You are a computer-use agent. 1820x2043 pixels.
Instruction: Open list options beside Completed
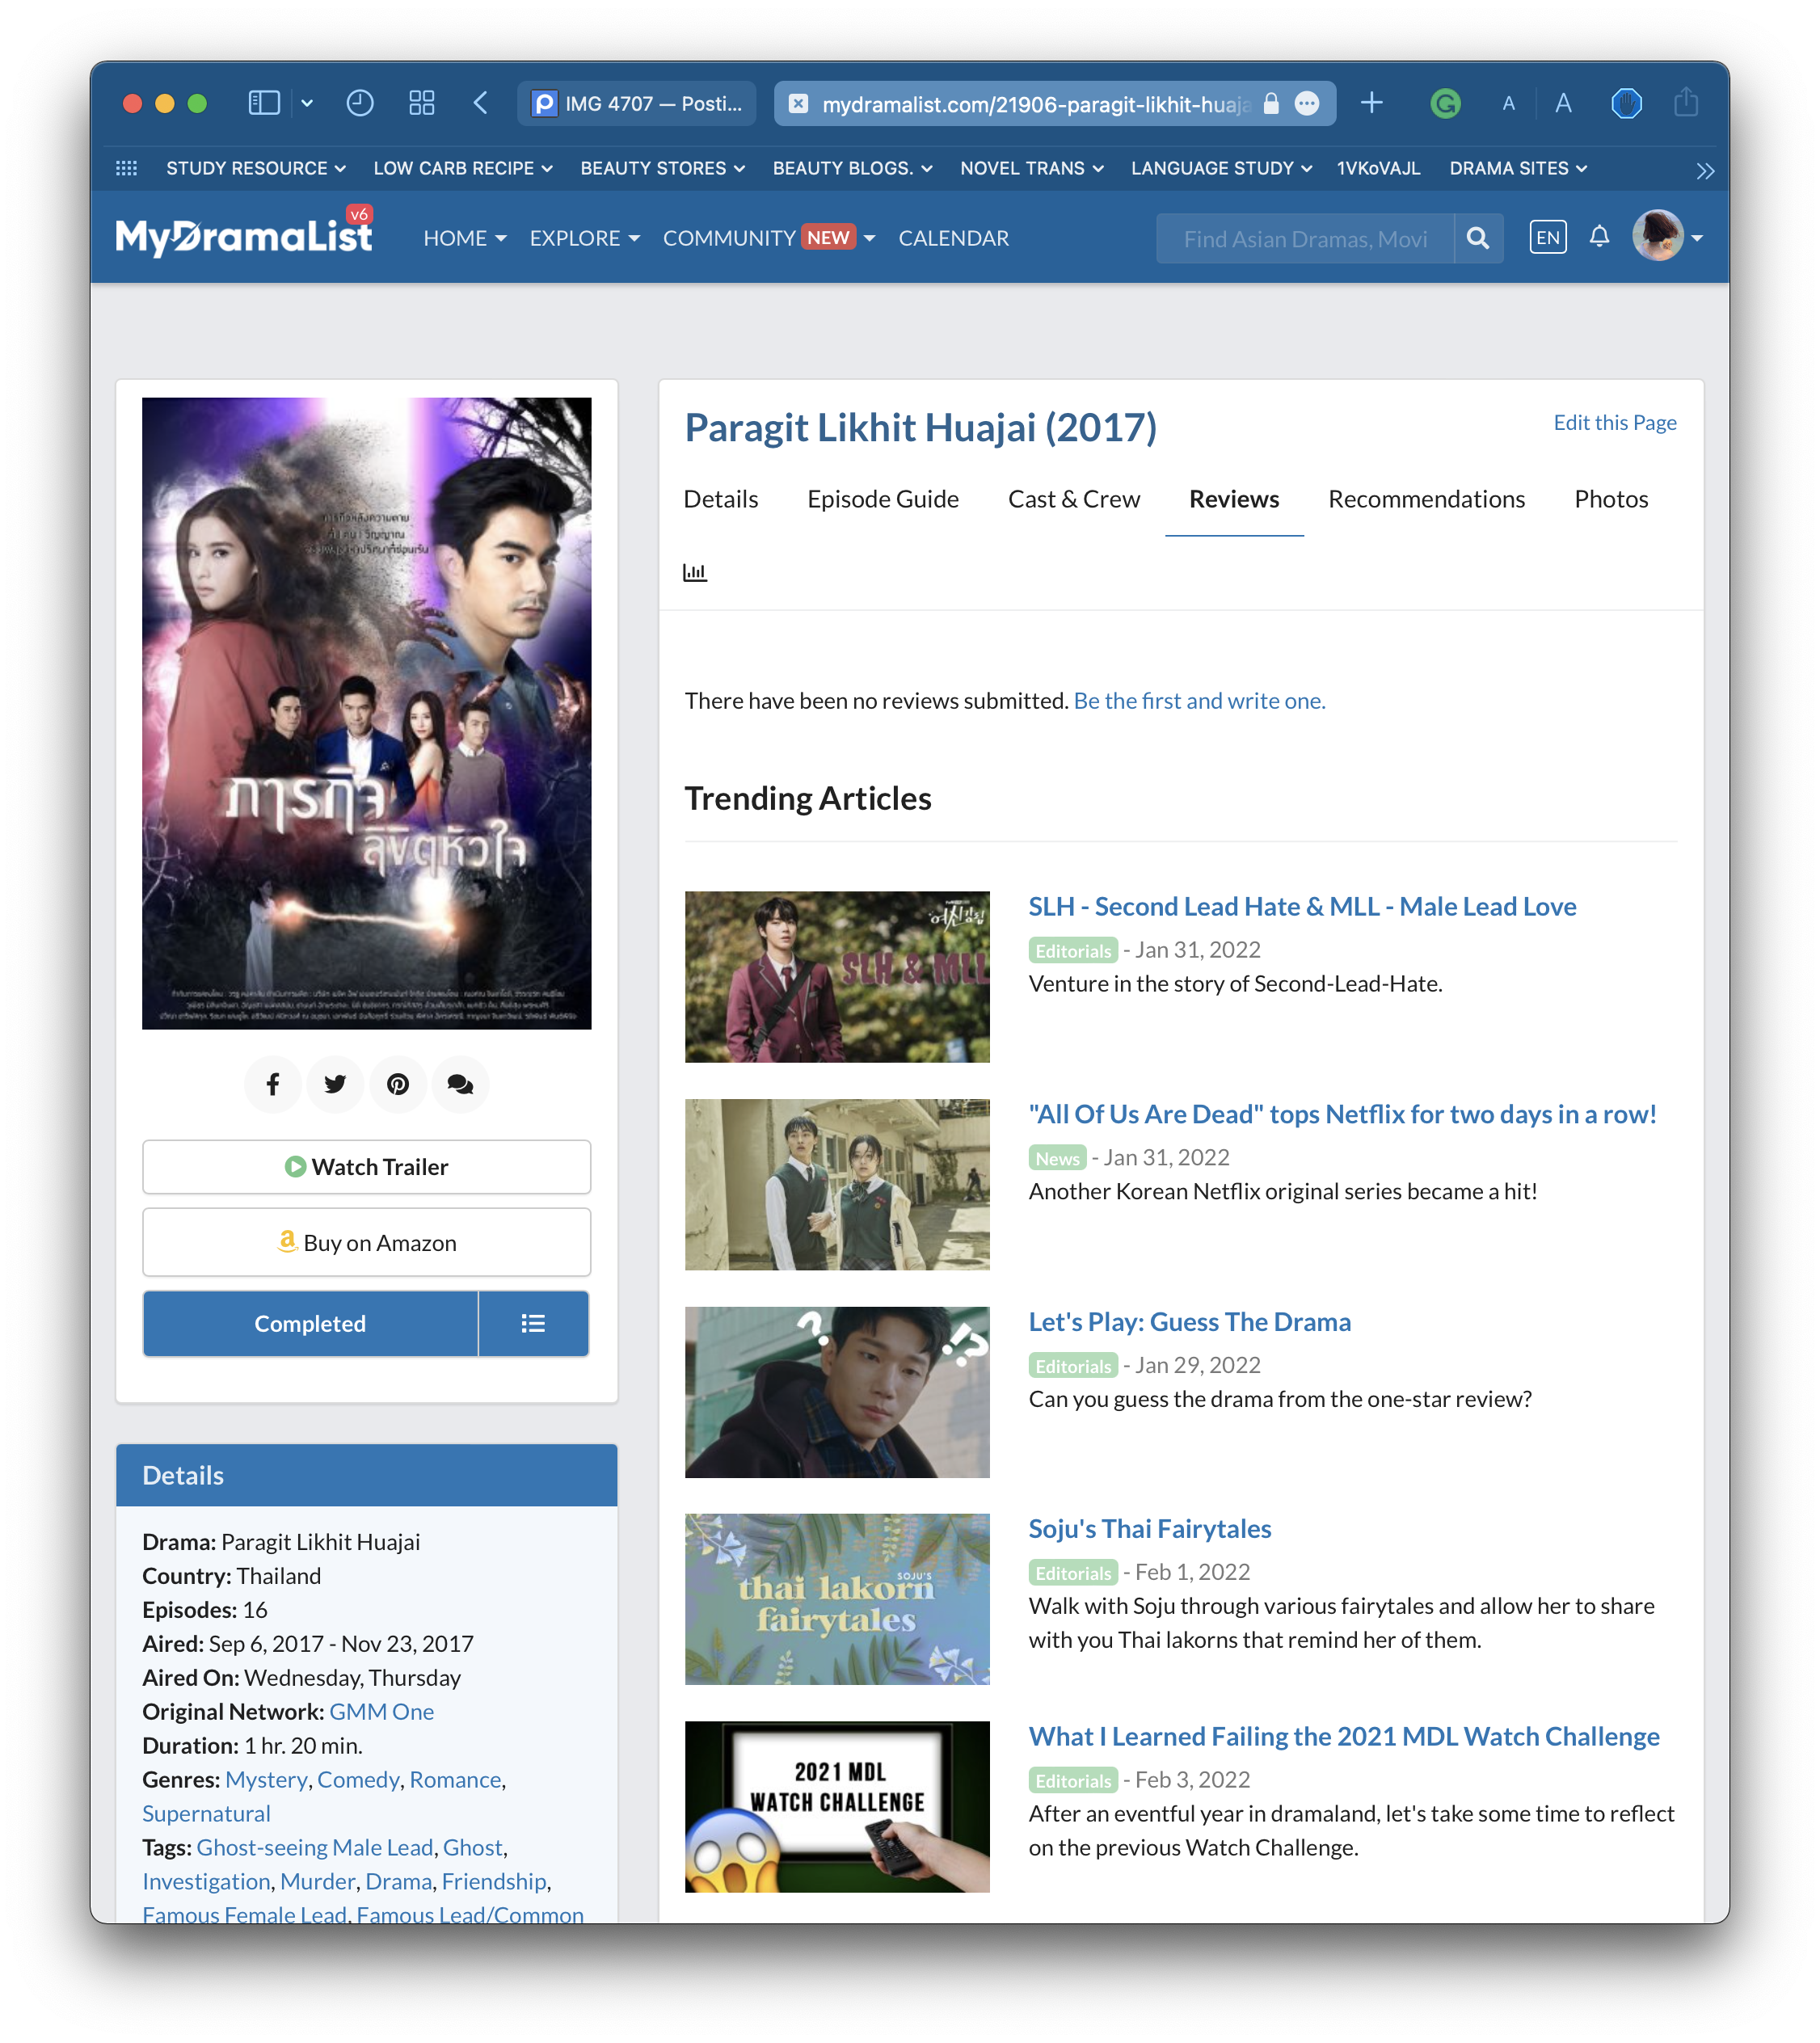[x=533, y=1323]
